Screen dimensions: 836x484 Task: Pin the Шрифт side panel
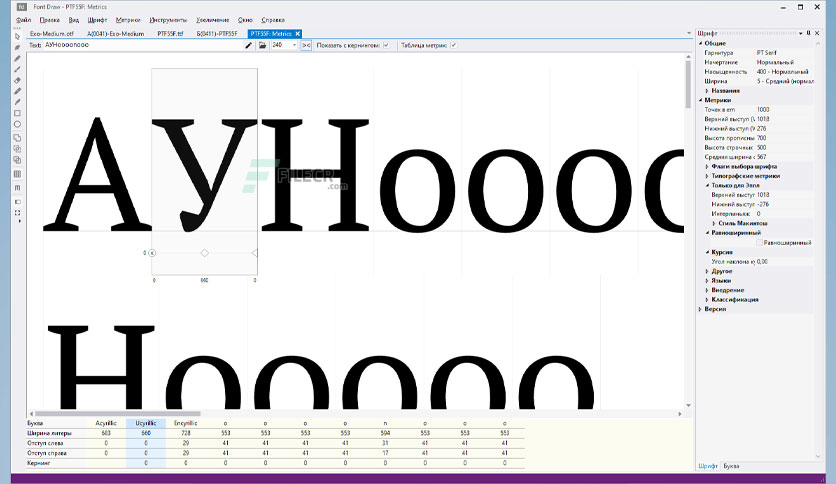(808, 33)
